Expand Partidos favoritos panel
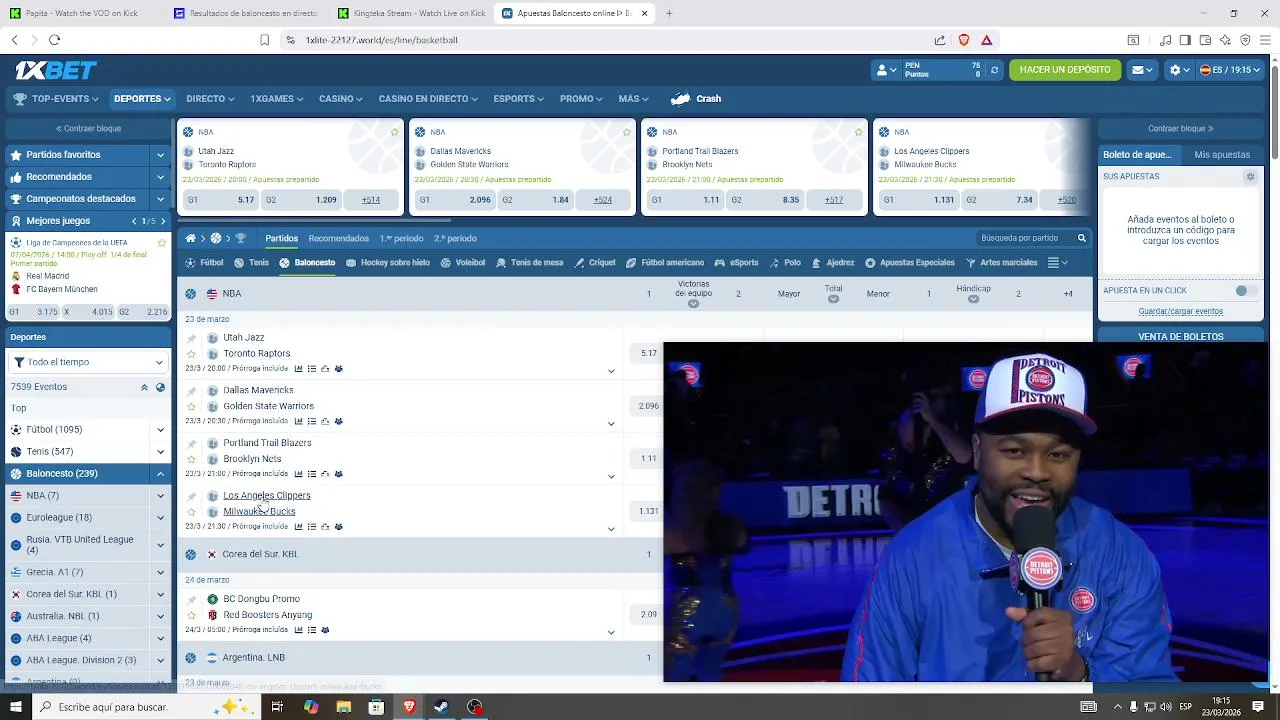 pyautogui.click(x=160, y=155)
